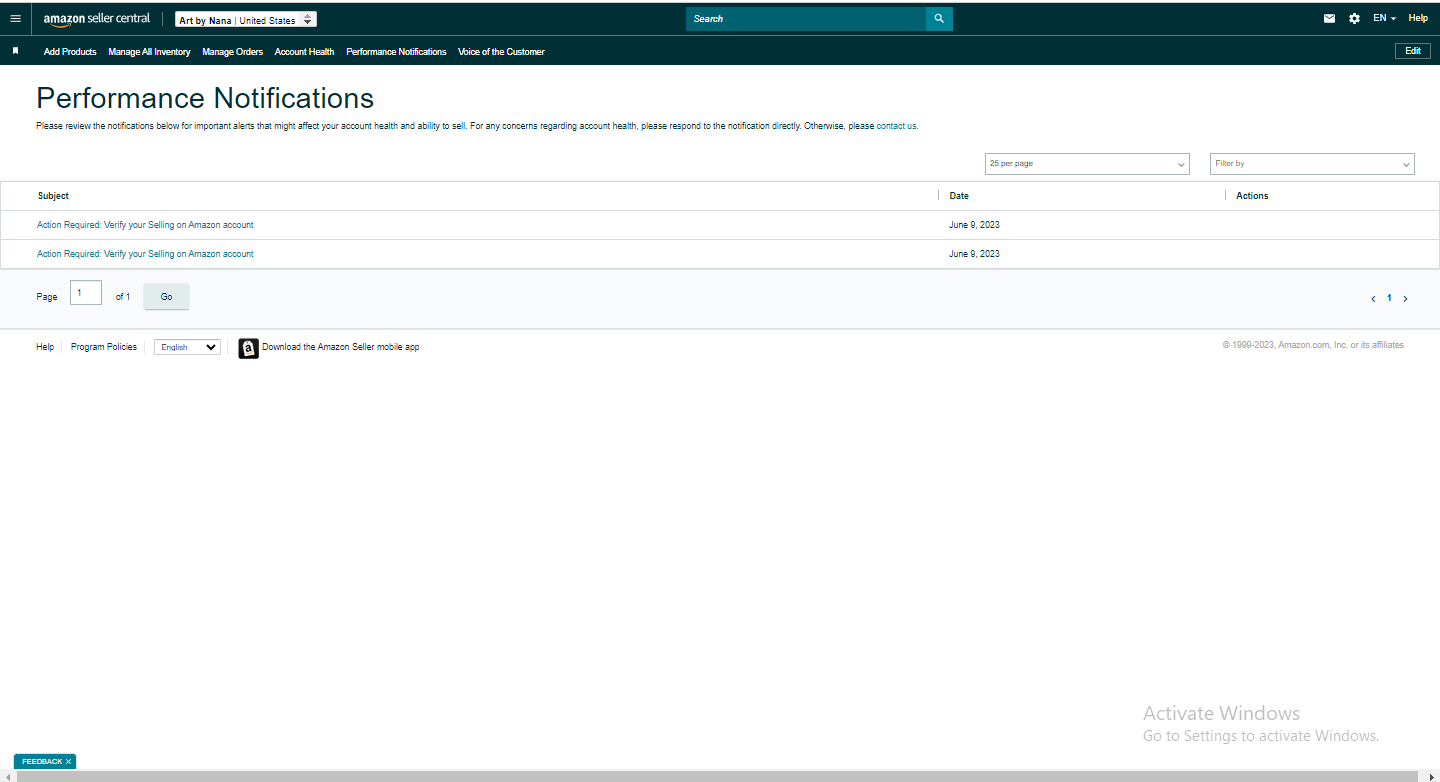Click the first row's June 9, 2023 date

(974, 225)
